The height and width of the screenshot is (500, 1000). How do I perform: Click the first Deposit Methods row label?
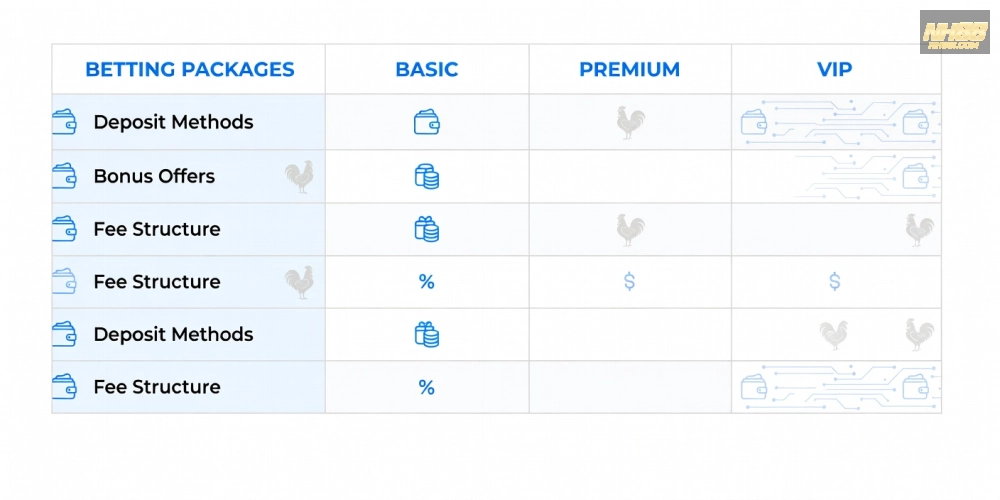pos(173,122)
